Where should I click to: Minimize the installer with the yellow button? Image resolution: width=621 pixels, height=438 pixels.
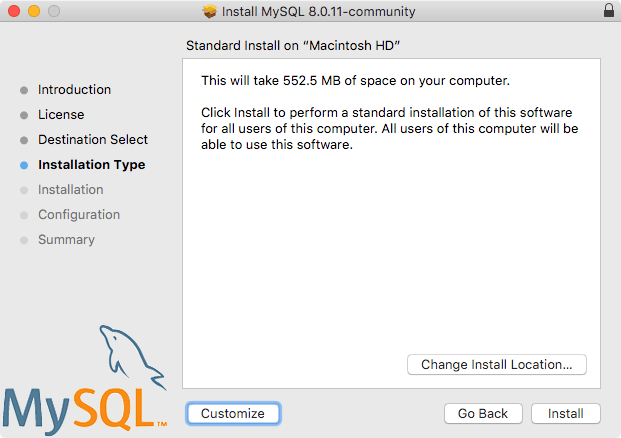point(33,12)
